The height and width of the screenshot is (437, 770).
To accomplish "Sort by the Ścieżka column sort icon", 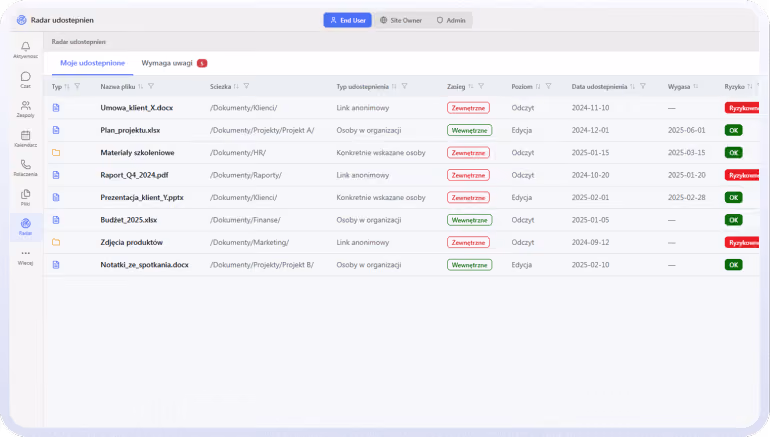I will [x=236, y=86].
